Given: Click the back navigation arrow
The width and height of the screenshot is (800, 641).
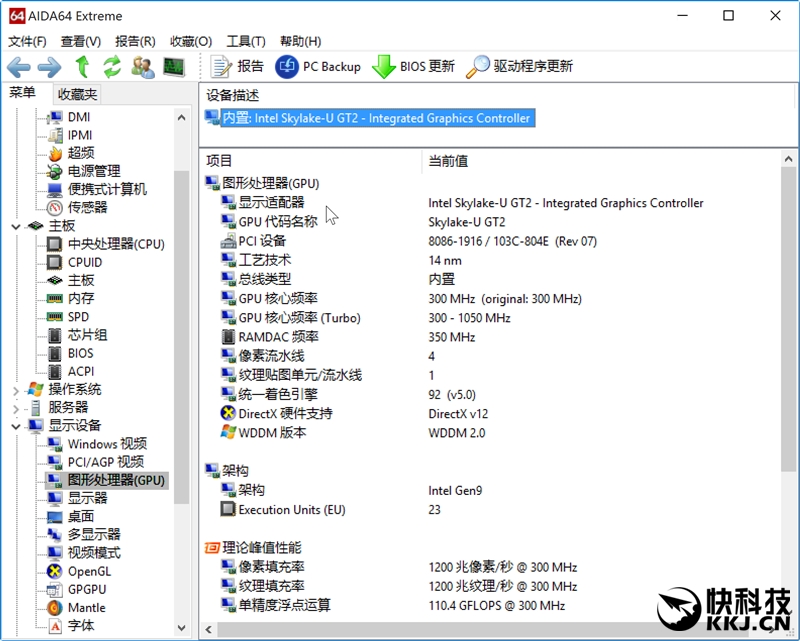Looking at the screenshot, I should (16, 66).
